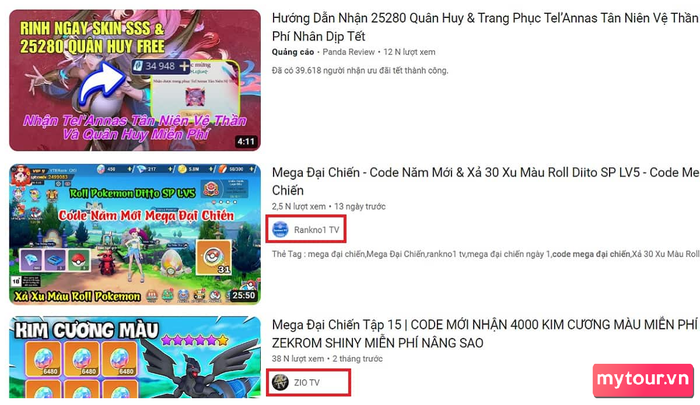Click the Quảng cáo ad label
The image size is (700, 405).
[293, 52]
